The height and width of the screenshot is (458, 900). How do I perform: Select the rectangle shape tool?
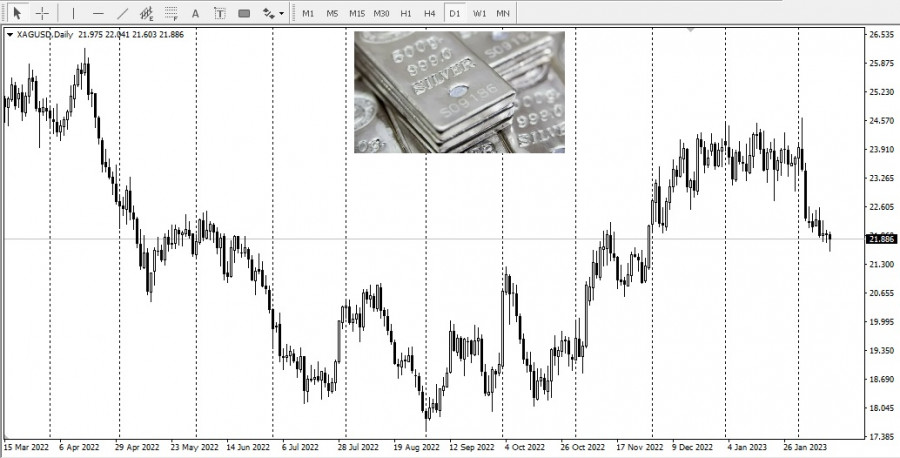[244, 13]
